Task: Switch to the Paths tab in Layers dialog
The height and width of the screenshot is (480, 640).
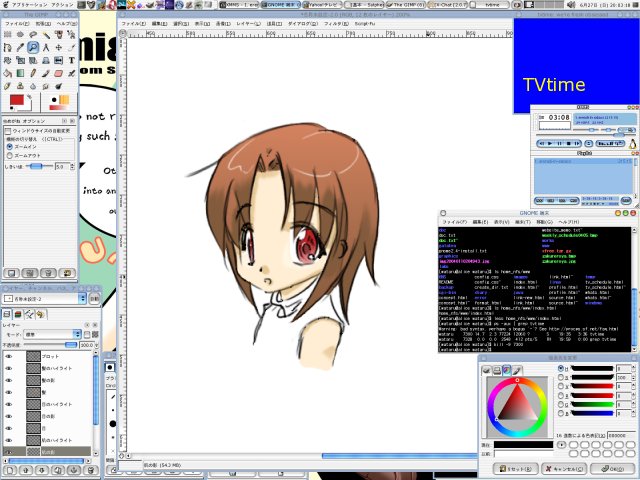Action: 29,314
